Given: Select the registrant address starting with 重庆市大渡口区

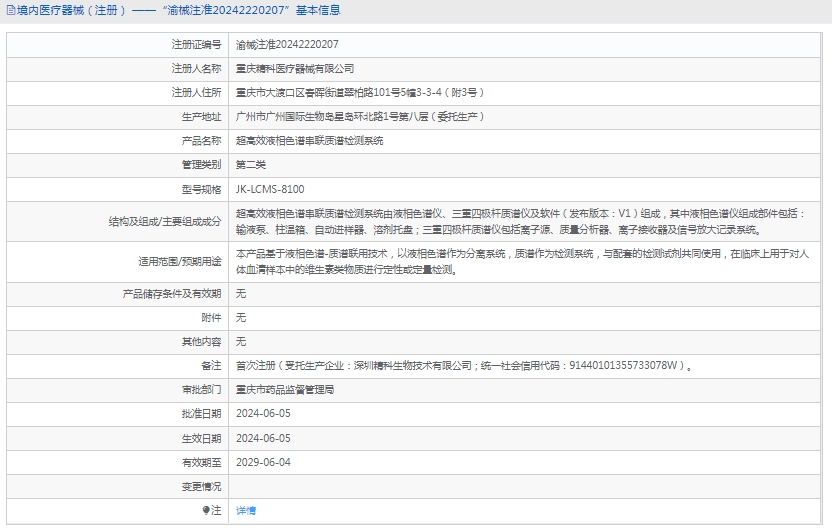Looking at the screenshot, I should (359, 93).
